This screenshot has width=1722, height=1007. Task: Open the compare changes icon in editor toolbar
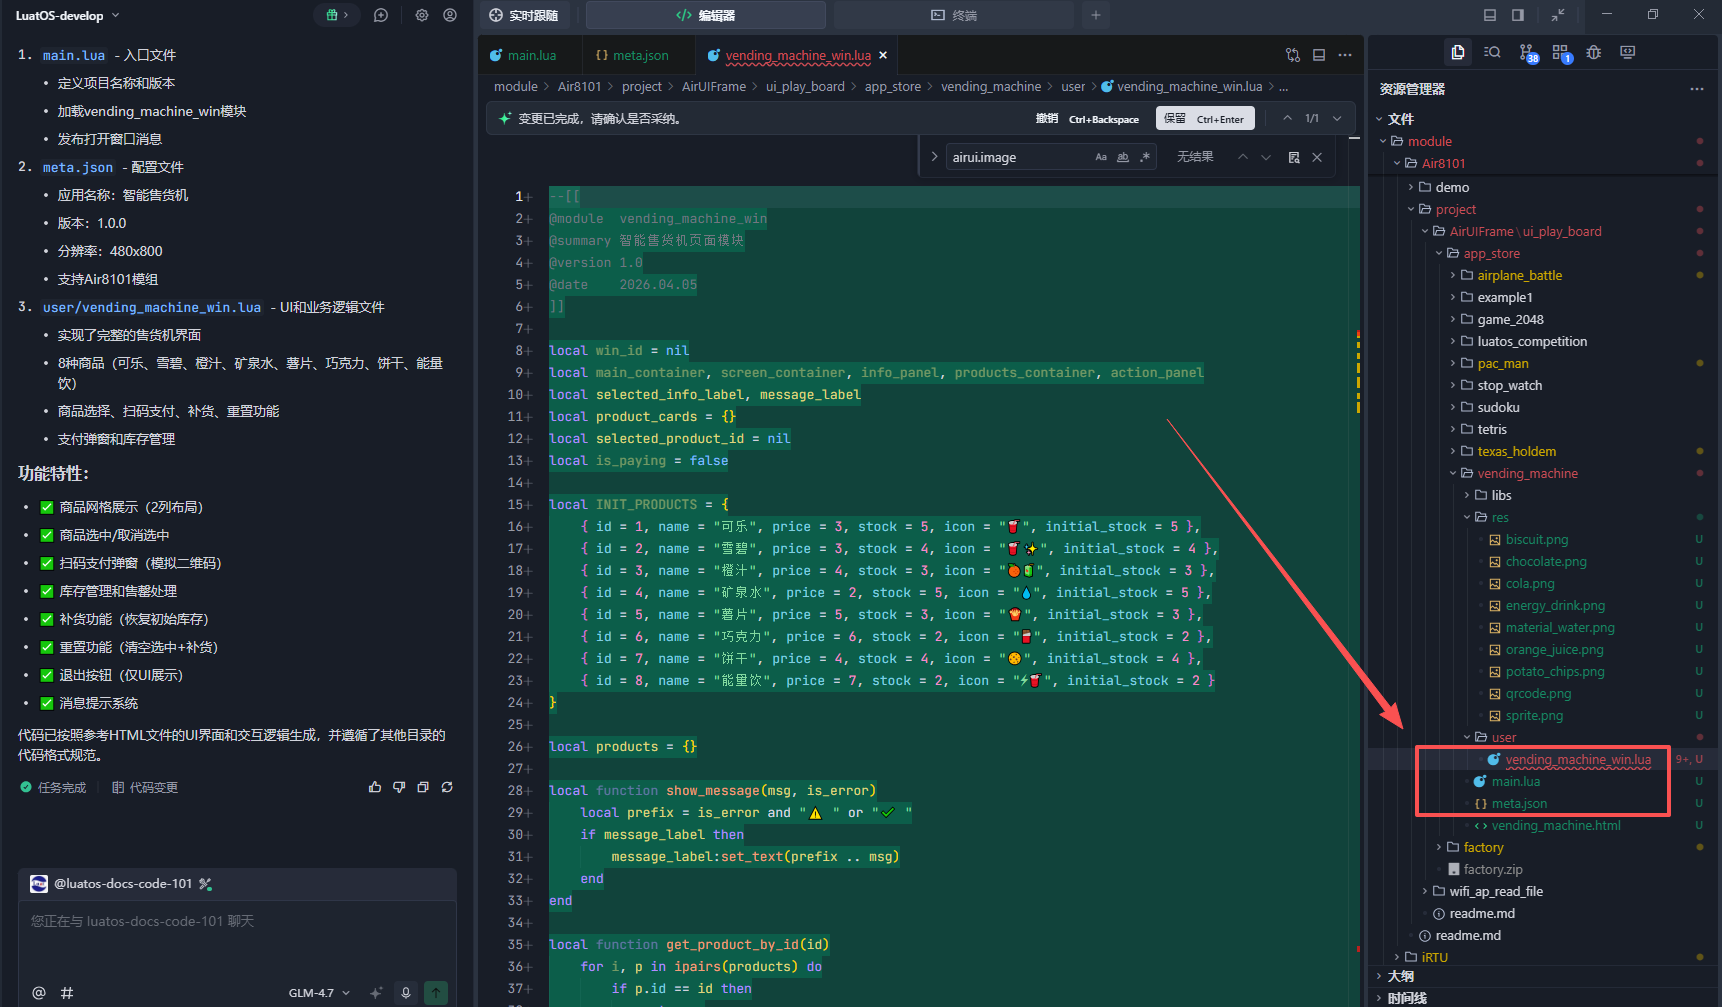[1293, 55]
